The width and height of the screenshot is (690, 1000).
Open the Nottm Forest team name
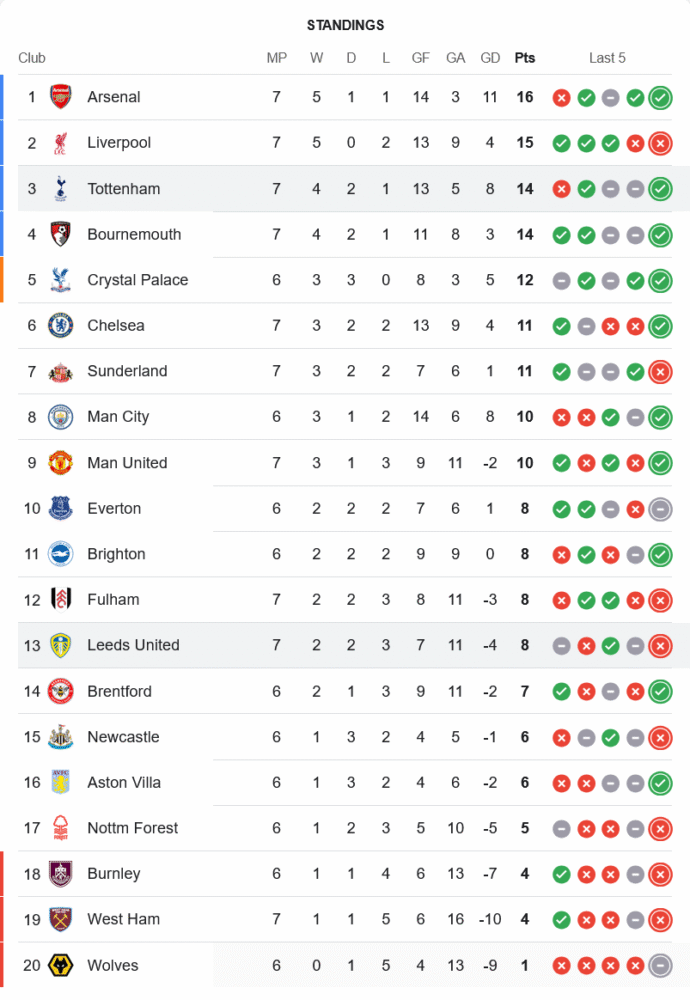pyautogui.click(x=132, y=828)
